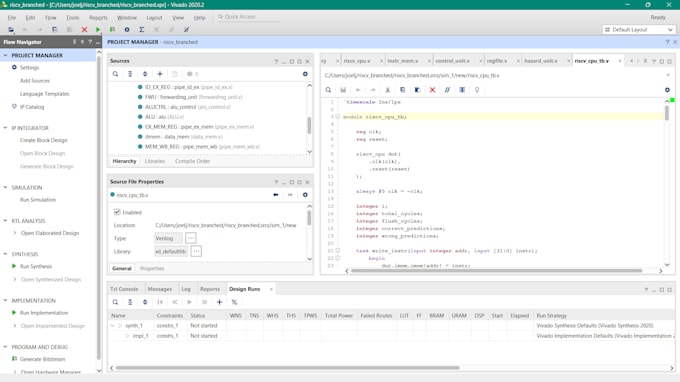Run synthesis via green play toolbar icon
680x382 pixels.
pos(98,29)
